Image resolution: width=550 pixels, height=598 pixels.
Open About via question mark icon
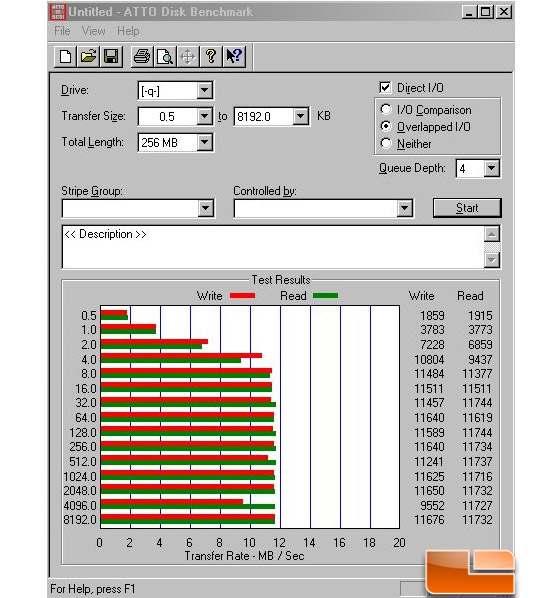(x=211, y=57)
